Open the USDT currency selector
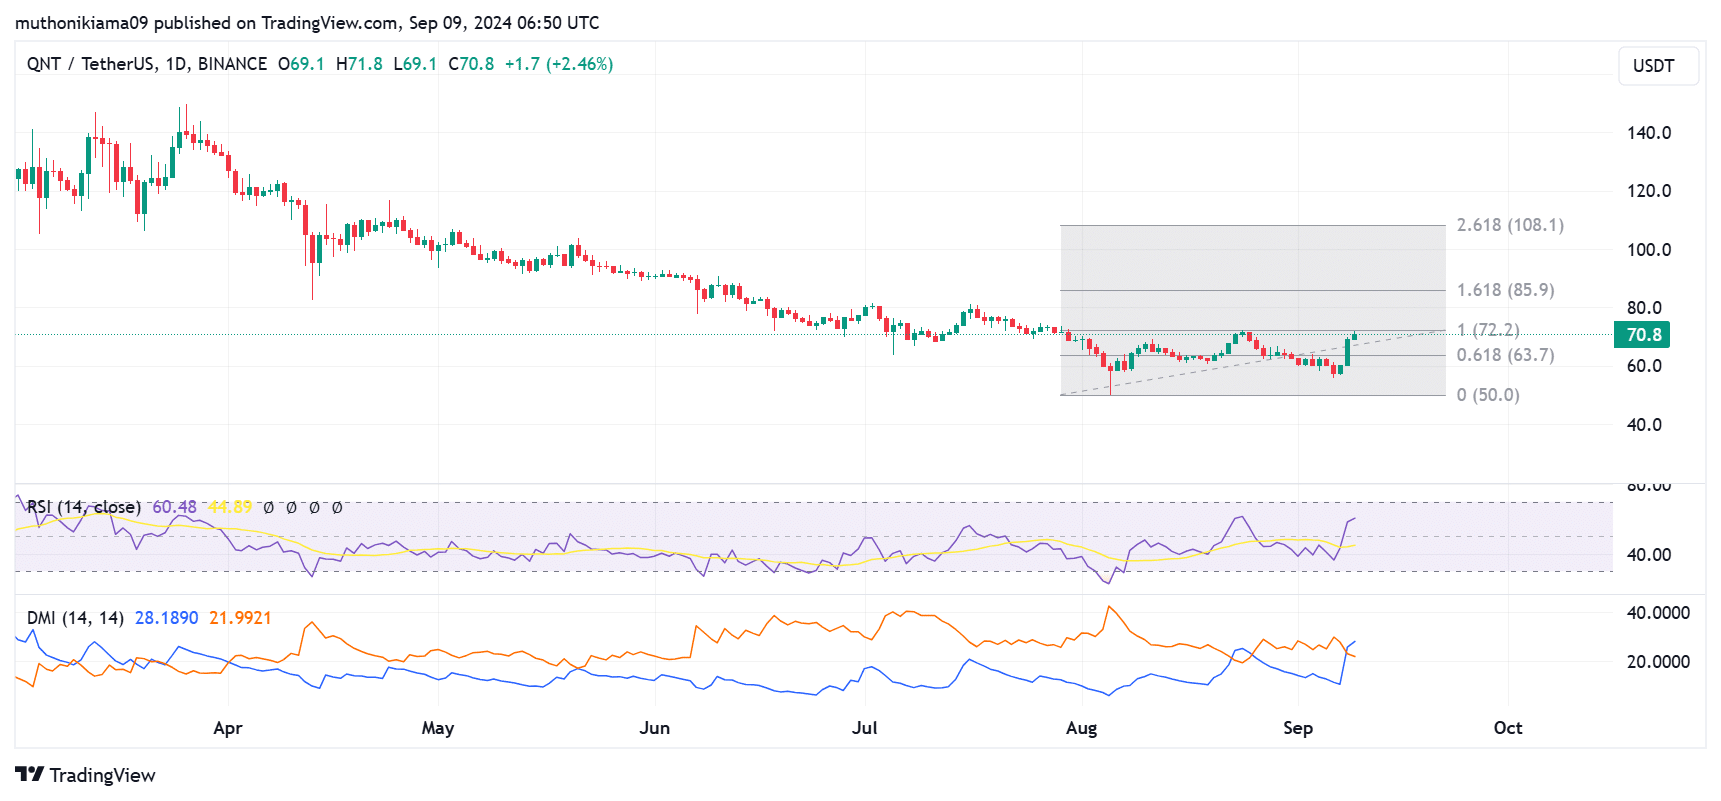 [1658, 66]
